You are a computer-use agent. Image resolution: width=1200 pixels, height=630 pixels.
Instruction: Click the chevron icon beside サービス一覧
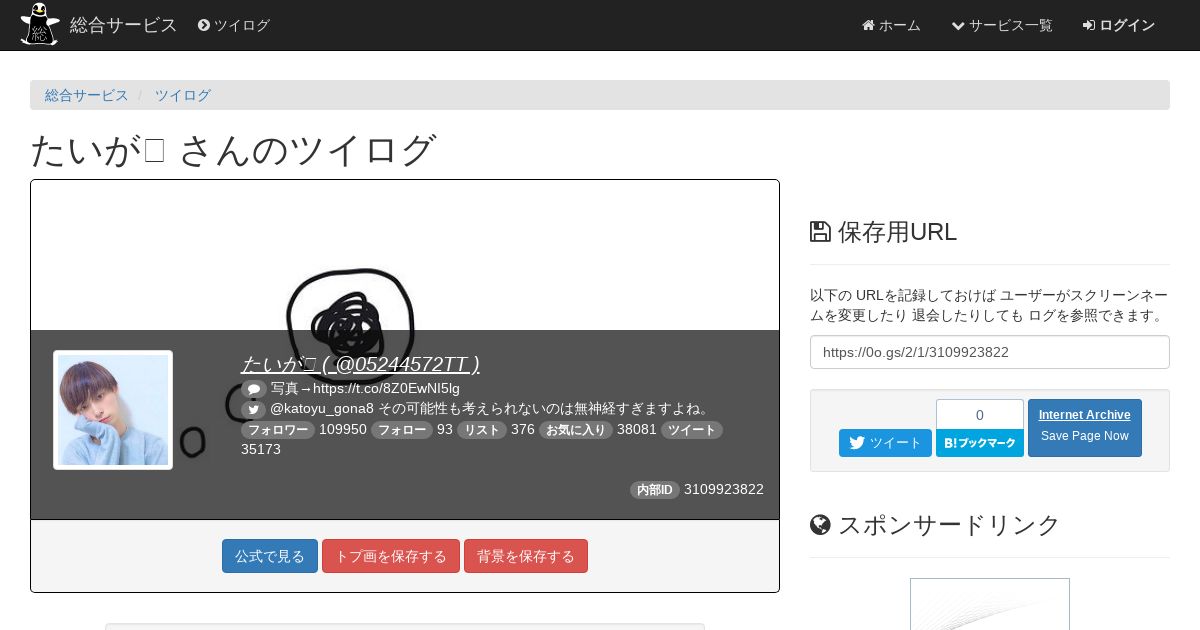pyautogui.click(x=958, y=25)
